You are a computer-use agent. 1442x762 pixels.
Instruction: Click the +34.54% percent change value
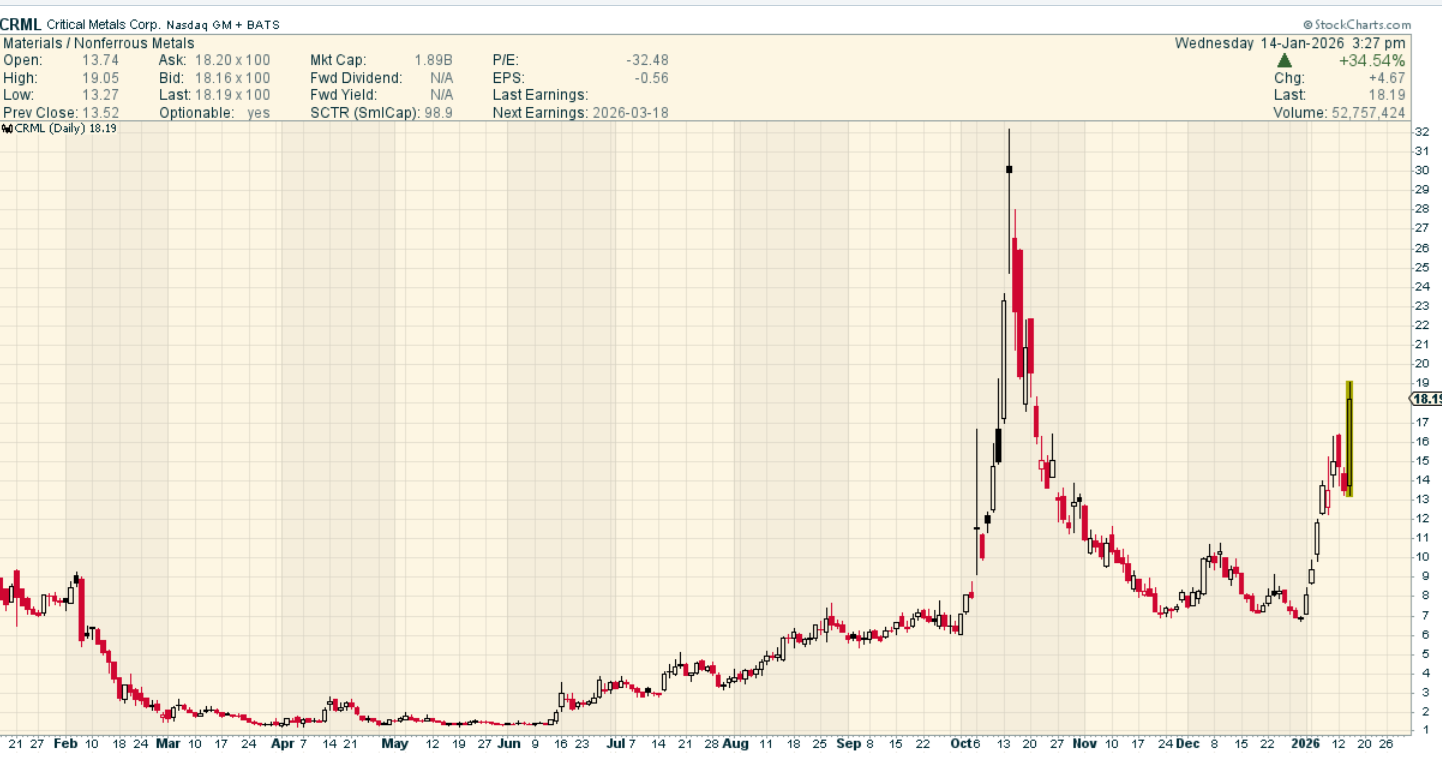[x=1371, y=60]
